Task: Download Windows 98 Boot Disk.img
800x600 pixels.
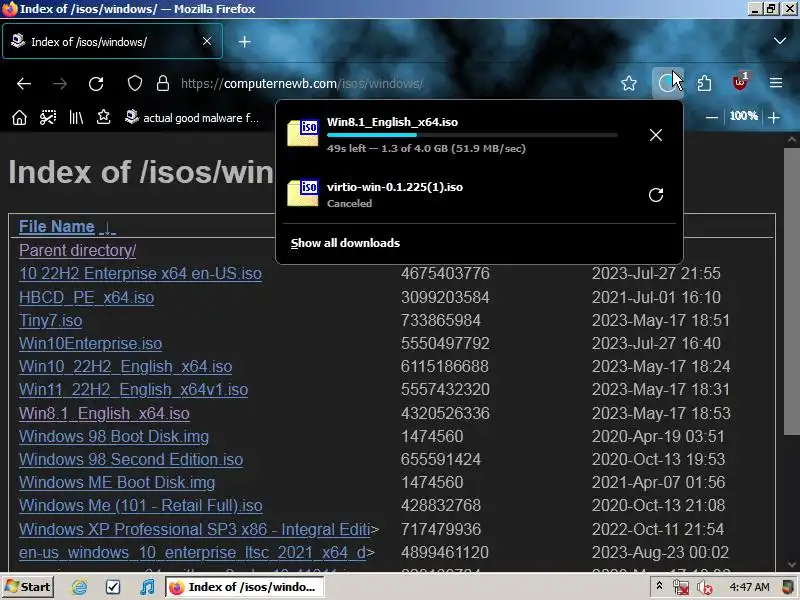Action: point(114,436)
